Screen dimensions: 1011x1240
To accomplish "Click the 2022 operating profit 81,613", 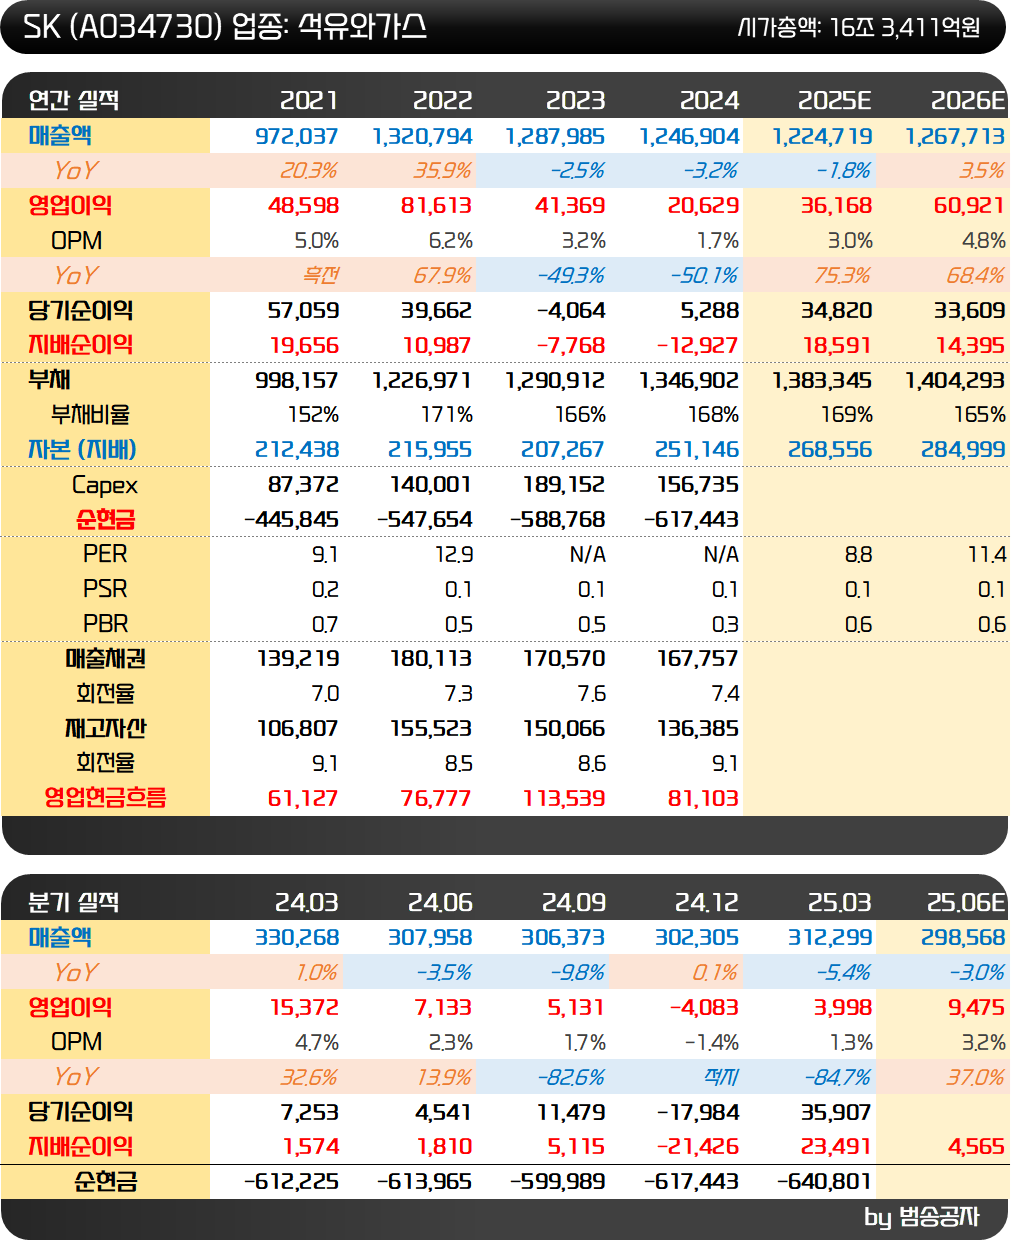I will [x=436, y=206].
